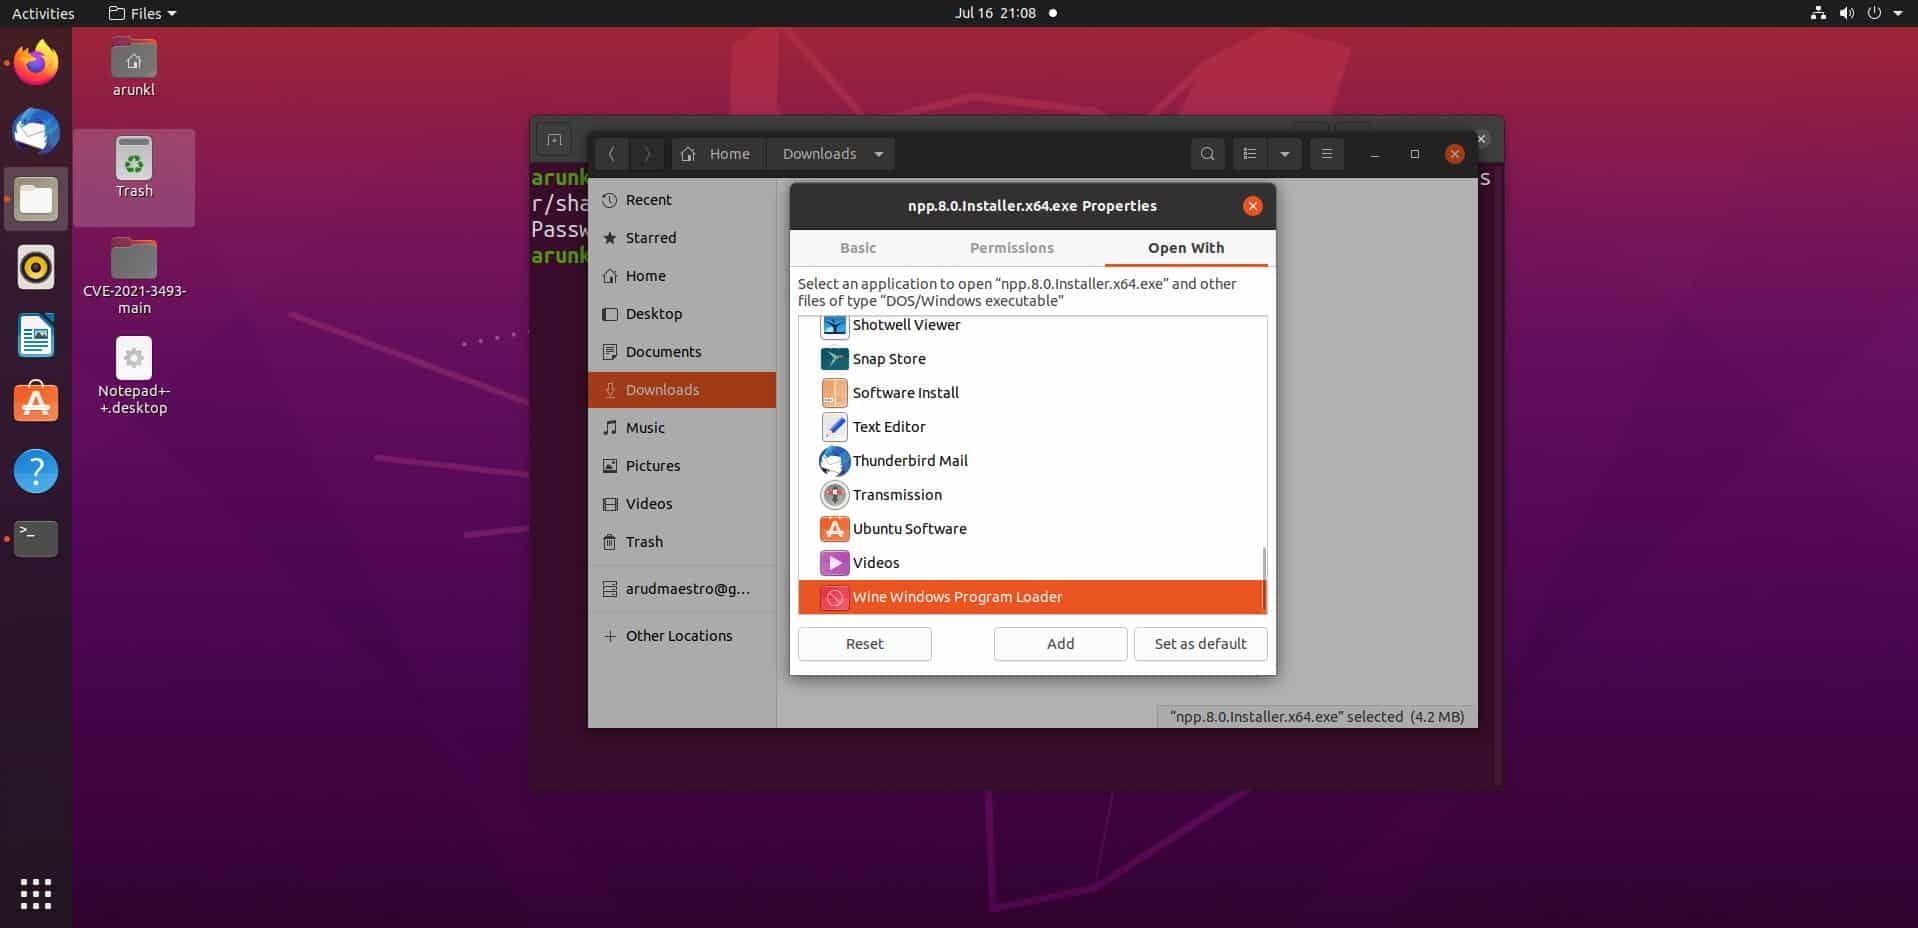Image resolution: width=1918 pixels, height=928 pixels.
Task: Choose Text Editor application
Action: 1032,427
